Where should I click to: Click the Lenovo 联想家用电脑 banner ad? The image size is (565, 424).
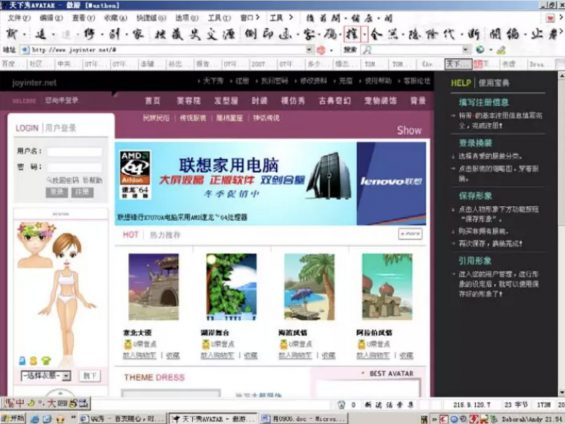(x=270, y=183)
